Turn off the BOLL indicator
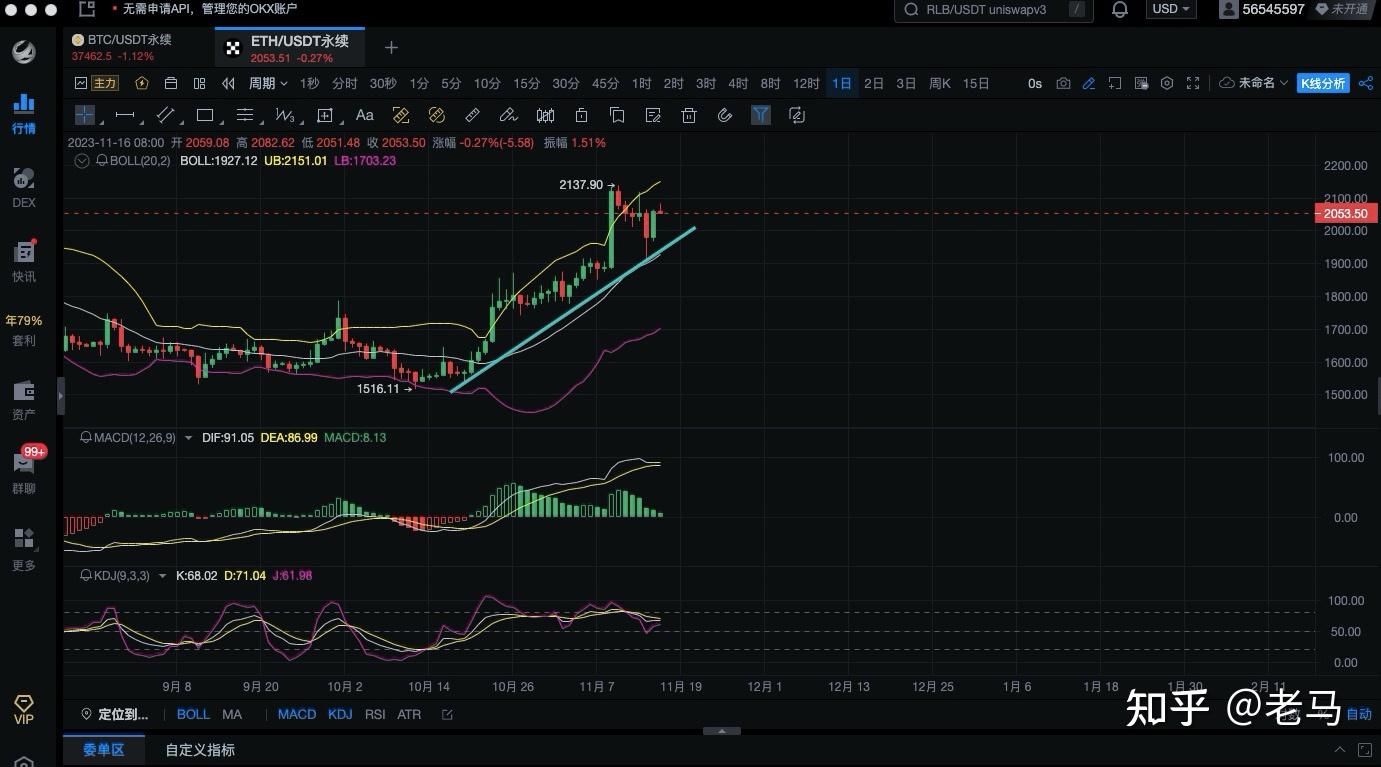Screen dimensions: 1381x767 193,714
